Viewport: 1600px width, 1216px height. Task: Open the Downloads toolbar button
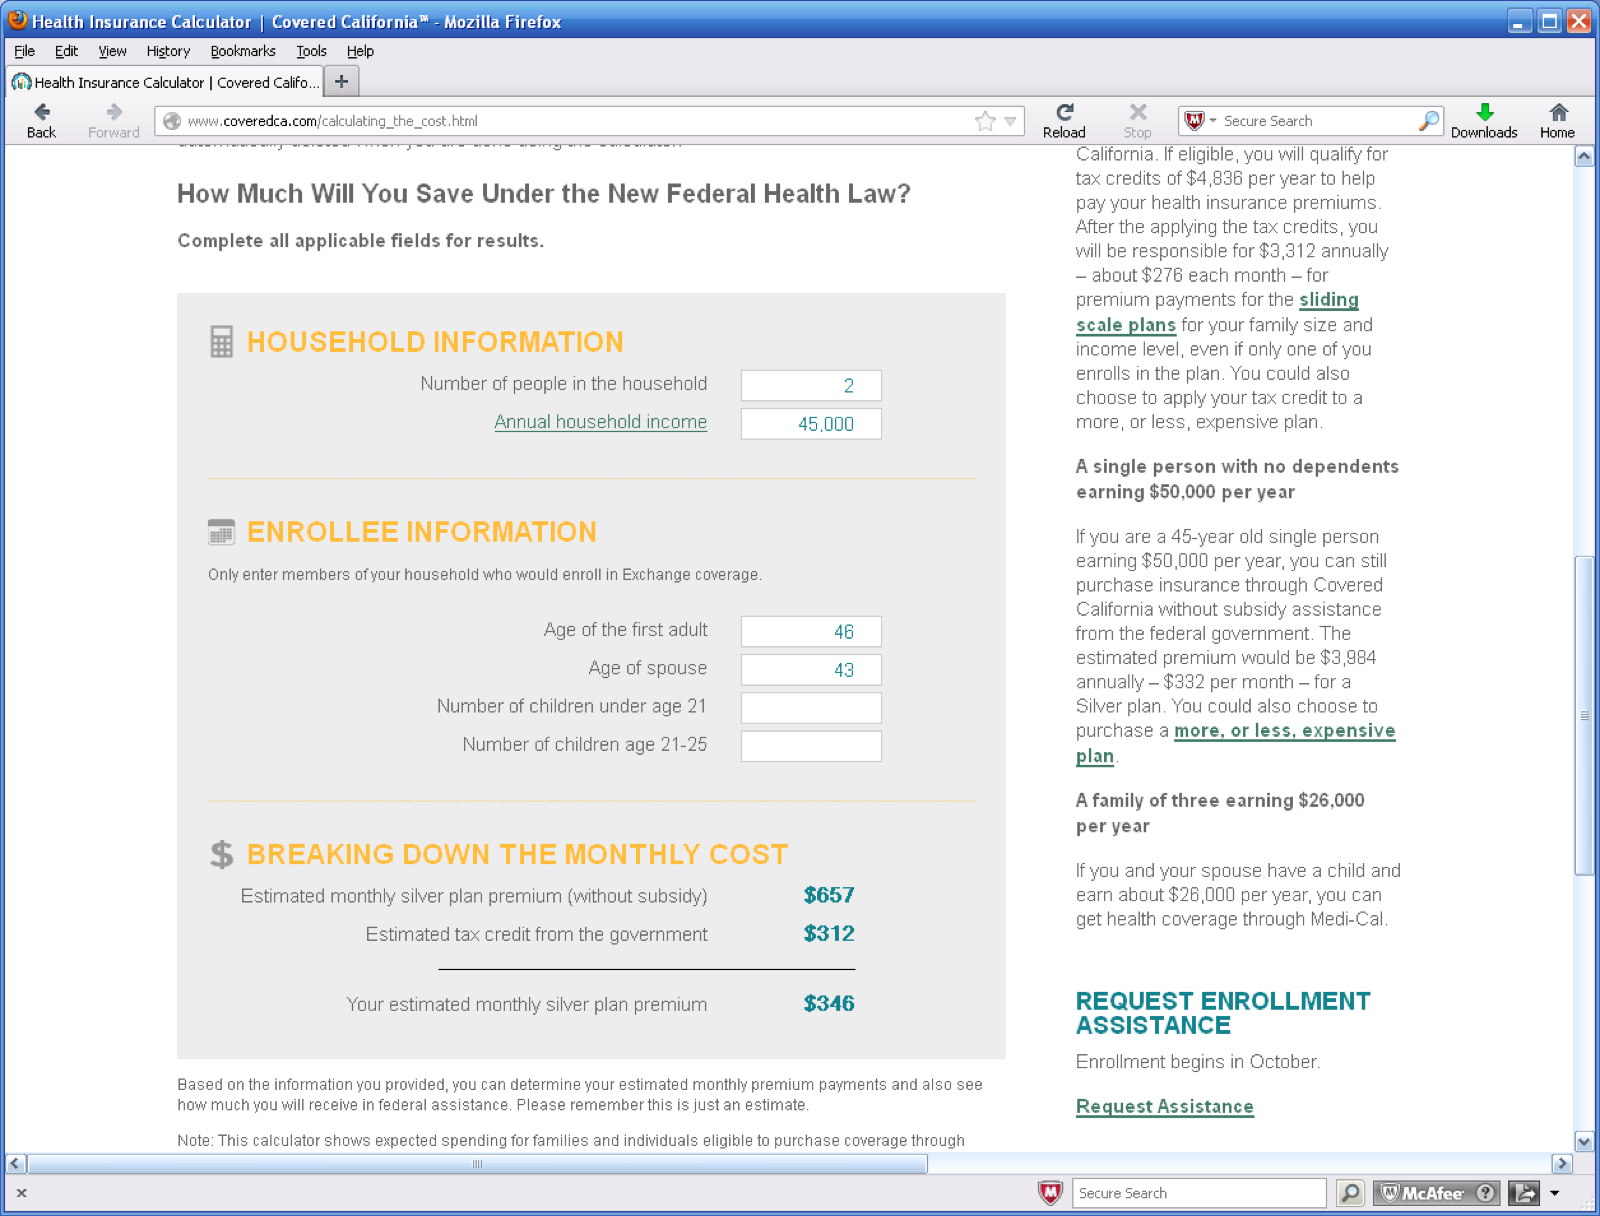point(1484,120)
